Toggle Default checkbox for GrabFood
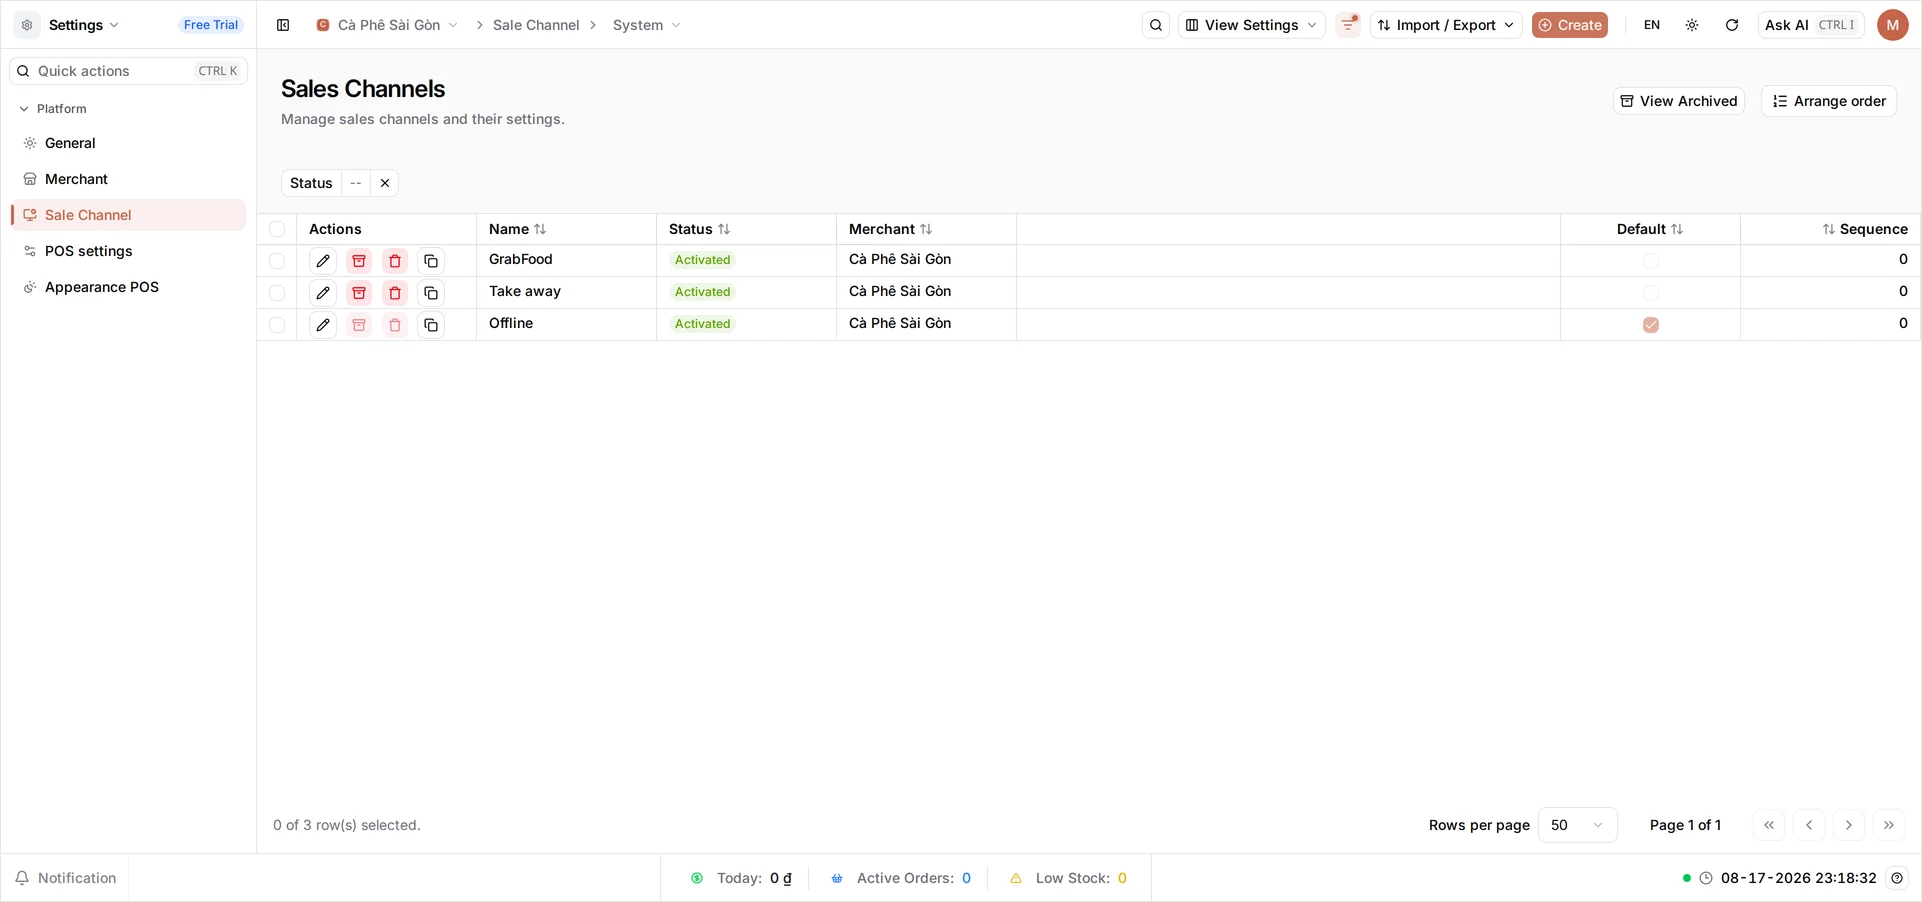 coord(1651,261)
